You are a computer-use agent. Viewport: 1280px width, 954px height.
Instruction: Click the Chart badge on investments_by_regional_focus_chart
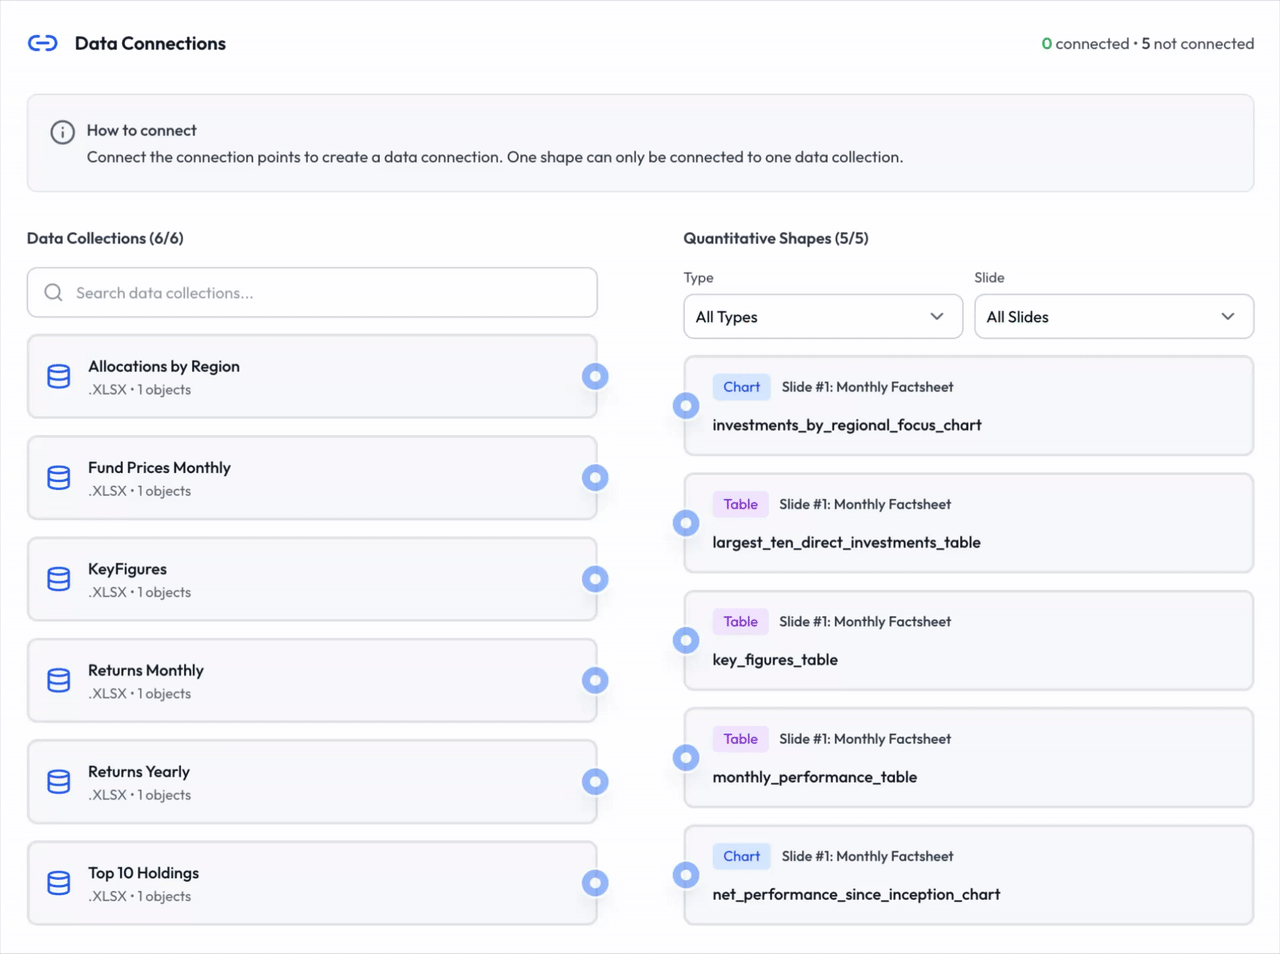pos(741,386)
